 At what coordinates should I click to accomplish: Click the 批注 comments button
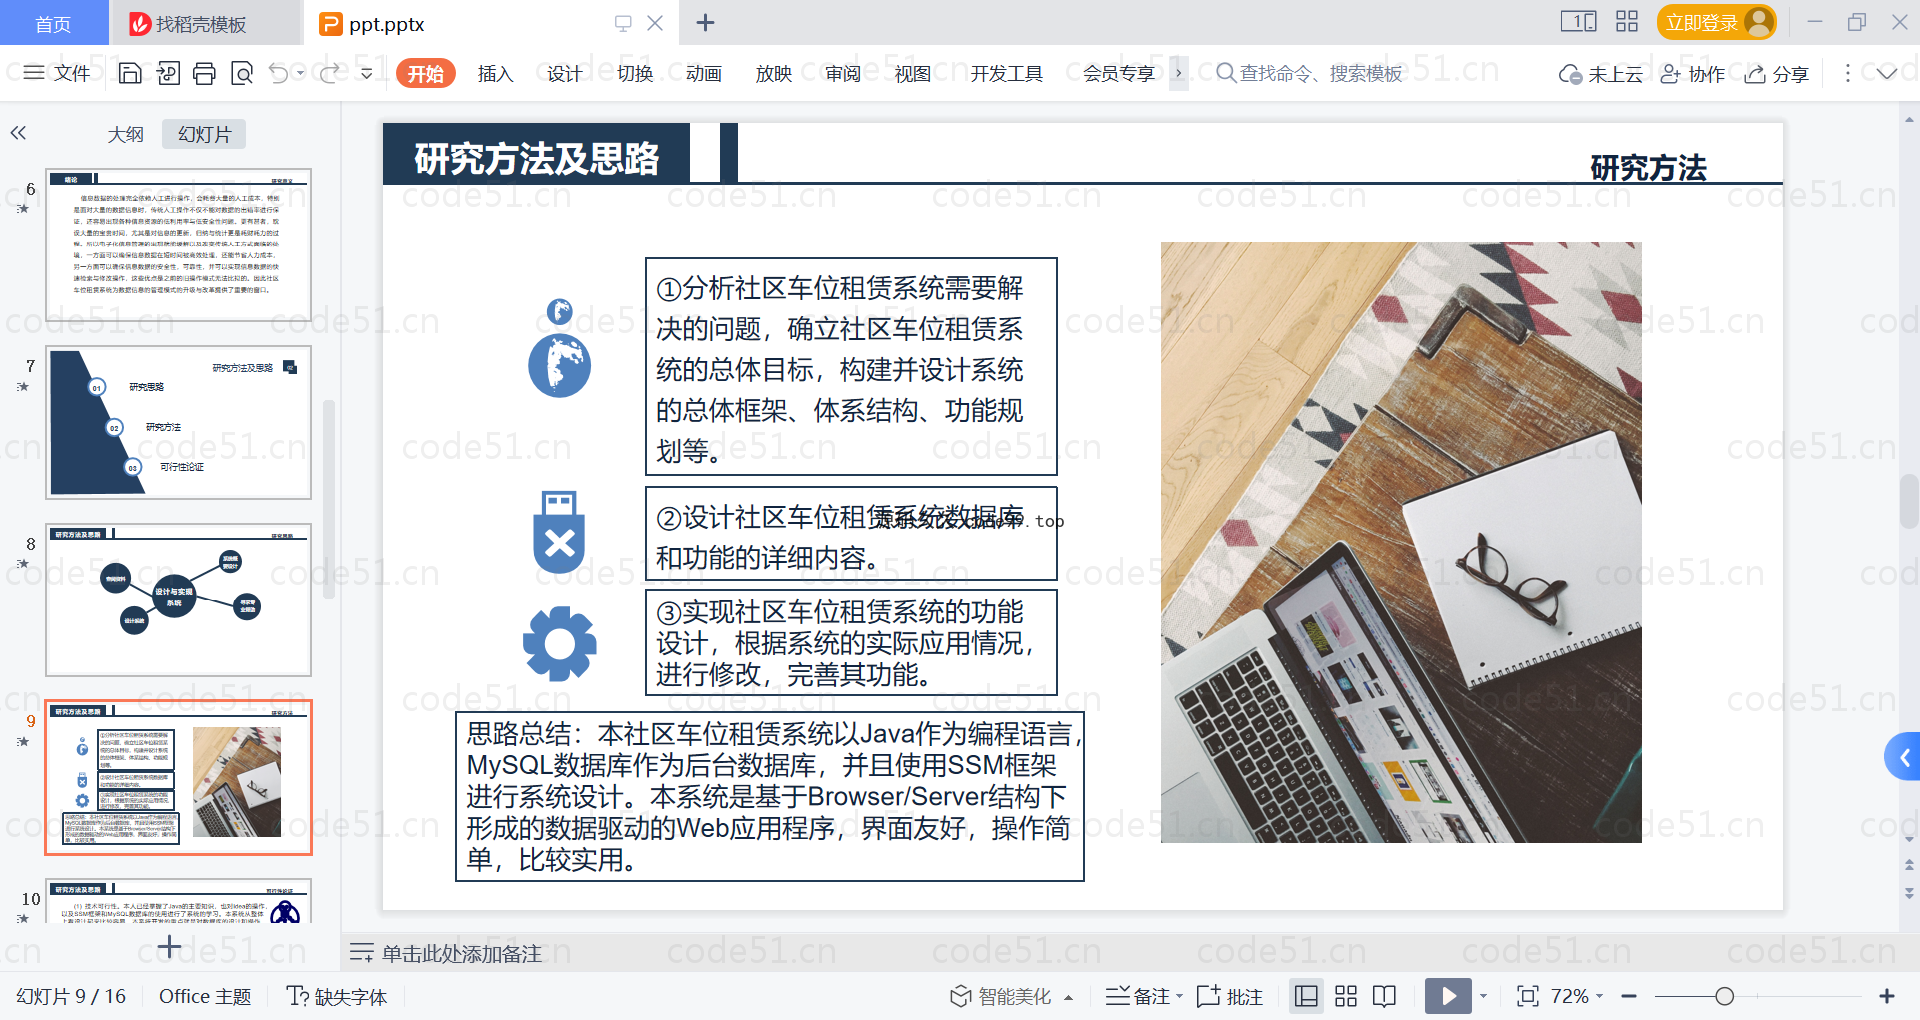[1230, 996]
